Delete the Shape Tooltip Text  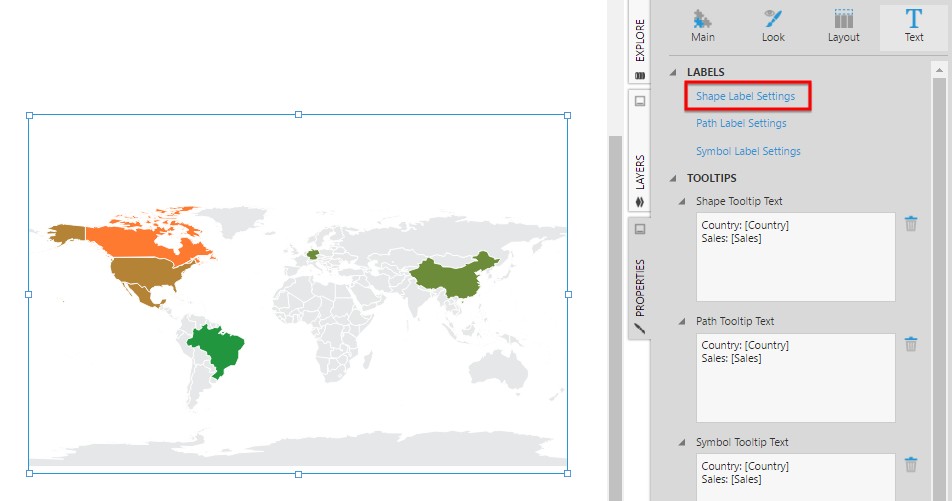pos(910,223)
